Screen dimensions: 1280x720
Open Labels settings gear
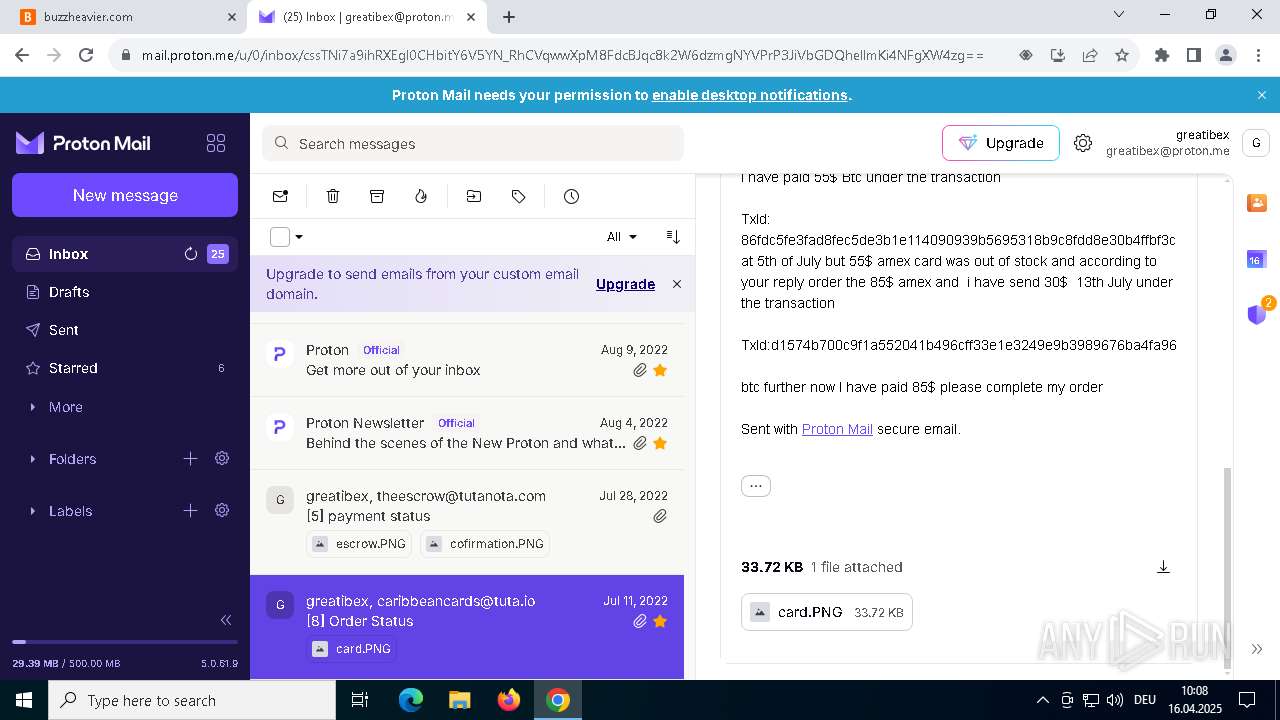(x=222, y=510)
